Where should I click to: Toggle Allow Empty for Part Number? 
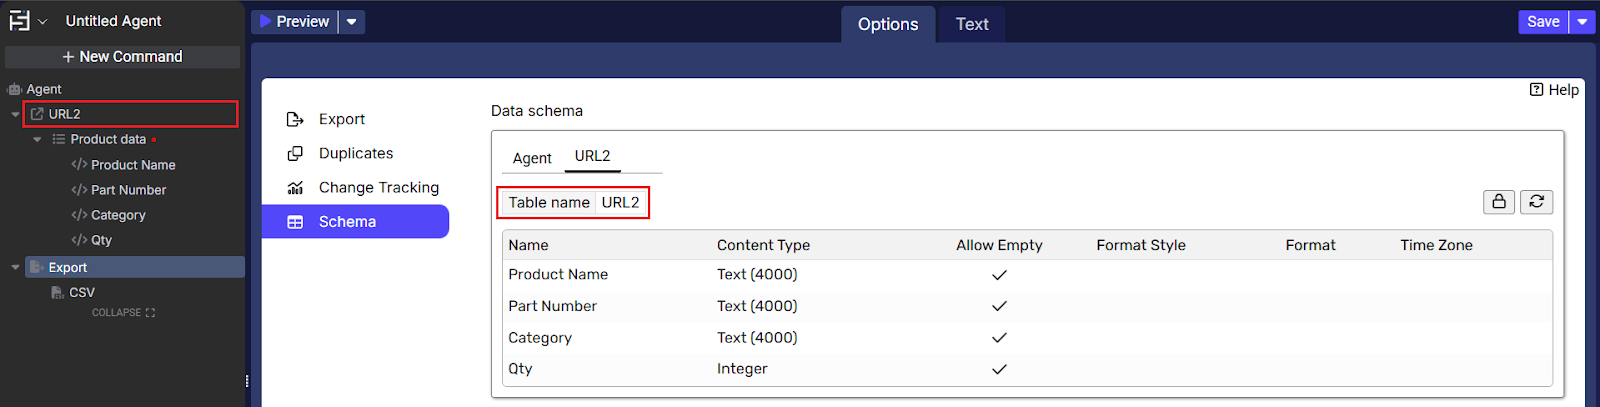tap(999, 306)
